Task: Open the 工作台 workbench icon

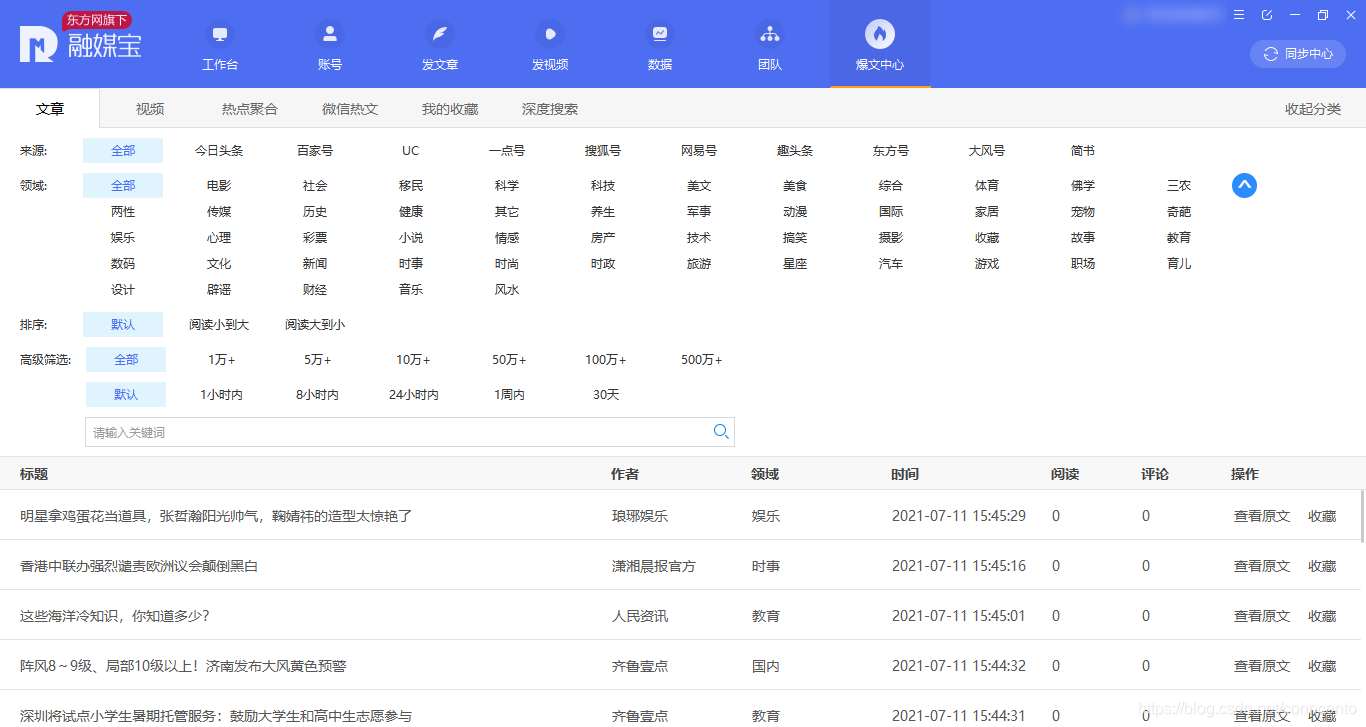Action: (220, 34)
